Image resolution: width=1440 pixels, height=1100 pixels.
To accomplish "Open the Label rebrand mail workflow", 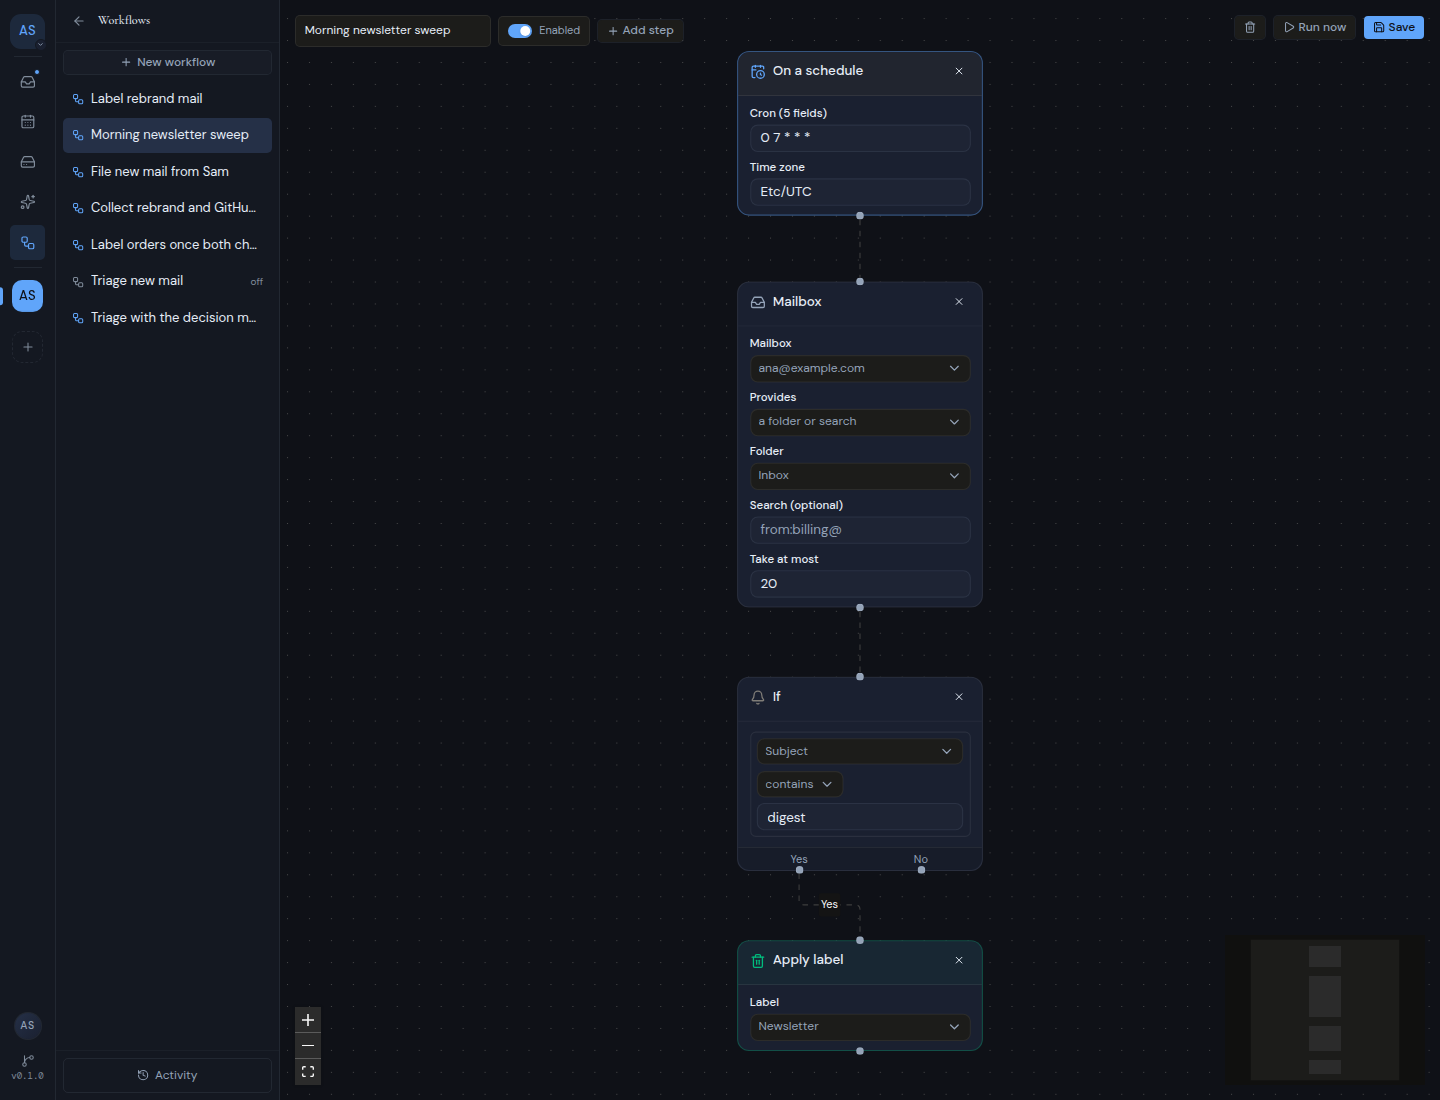I will [x=167, y=99].
